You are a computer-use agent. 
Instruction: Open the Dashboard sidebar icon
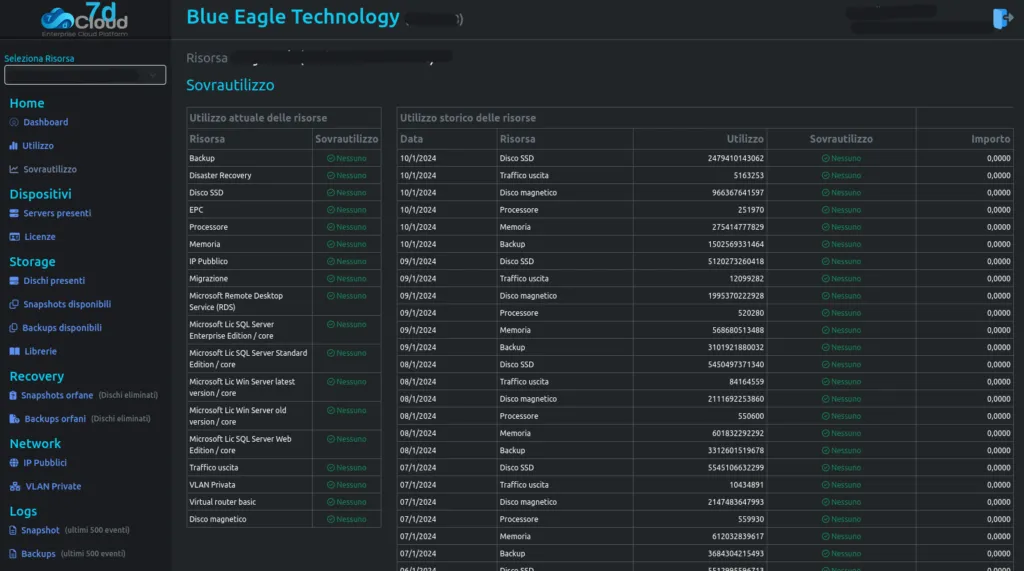(14, 122)
